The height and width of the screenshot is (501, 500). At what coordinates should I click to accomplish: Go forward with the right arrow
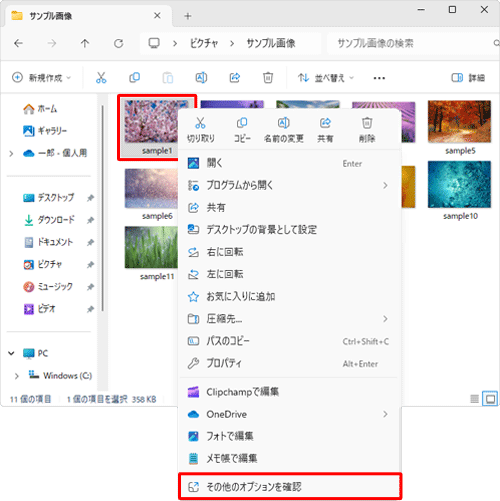point(52,43)
